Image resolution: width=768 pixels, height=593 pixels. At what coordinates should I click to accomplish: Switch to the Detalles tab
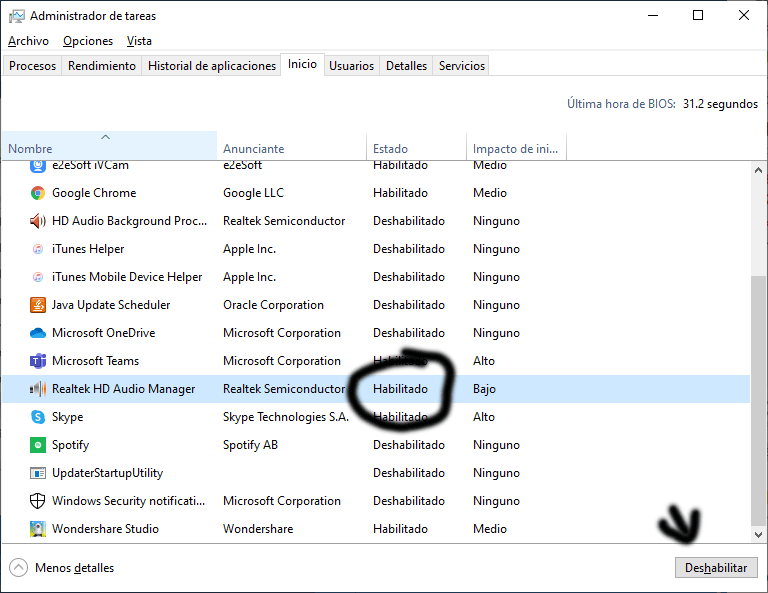(x=406, y=66)
